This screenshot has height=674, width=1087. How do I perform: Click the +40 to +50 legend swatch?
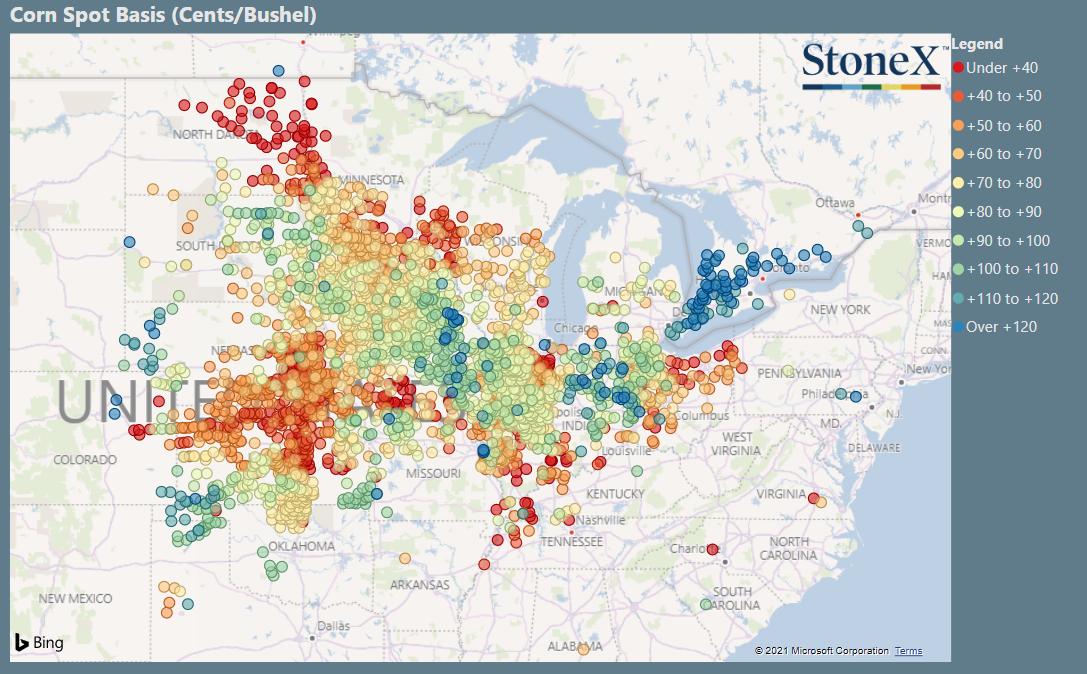pos(958,96)
